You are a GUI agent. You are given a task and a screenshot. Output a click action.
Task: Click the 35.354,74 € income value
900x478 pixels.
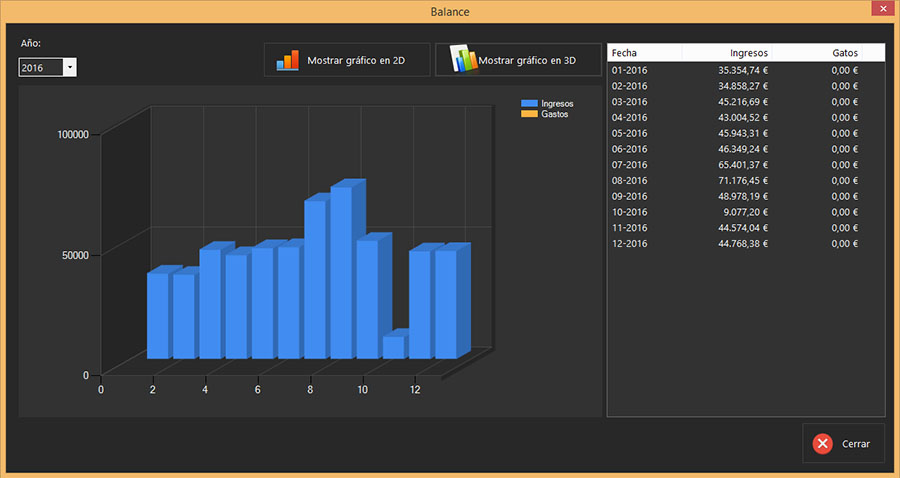(x=743, y=71)
